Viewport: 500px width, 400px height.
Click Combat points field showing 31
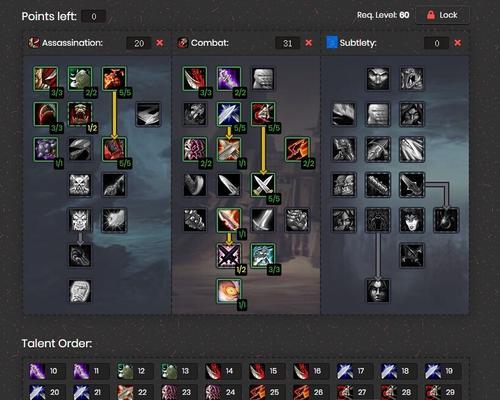pos(287,43)
